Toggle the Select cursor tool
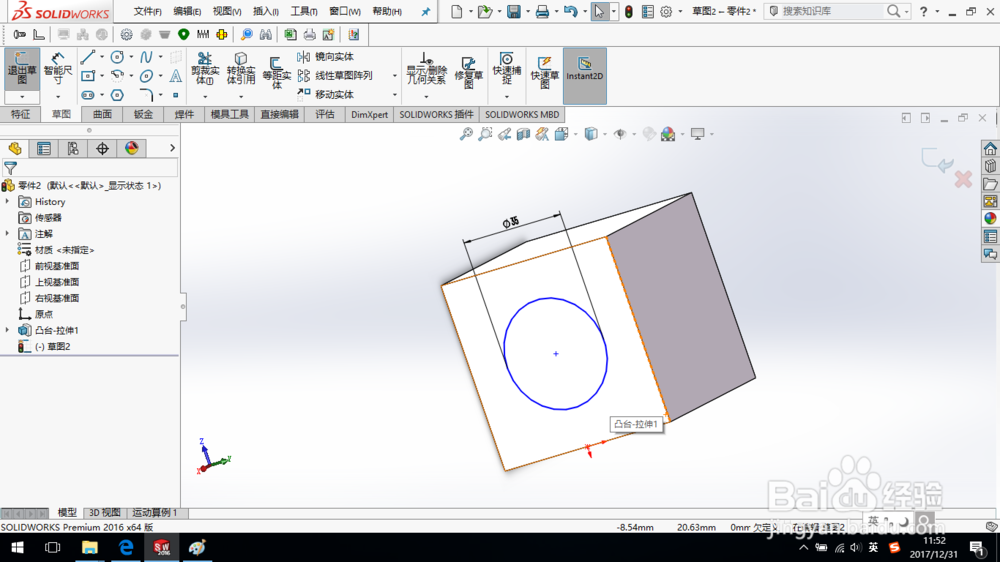Viewport: 1000px width, 562px height. point(599,11)
